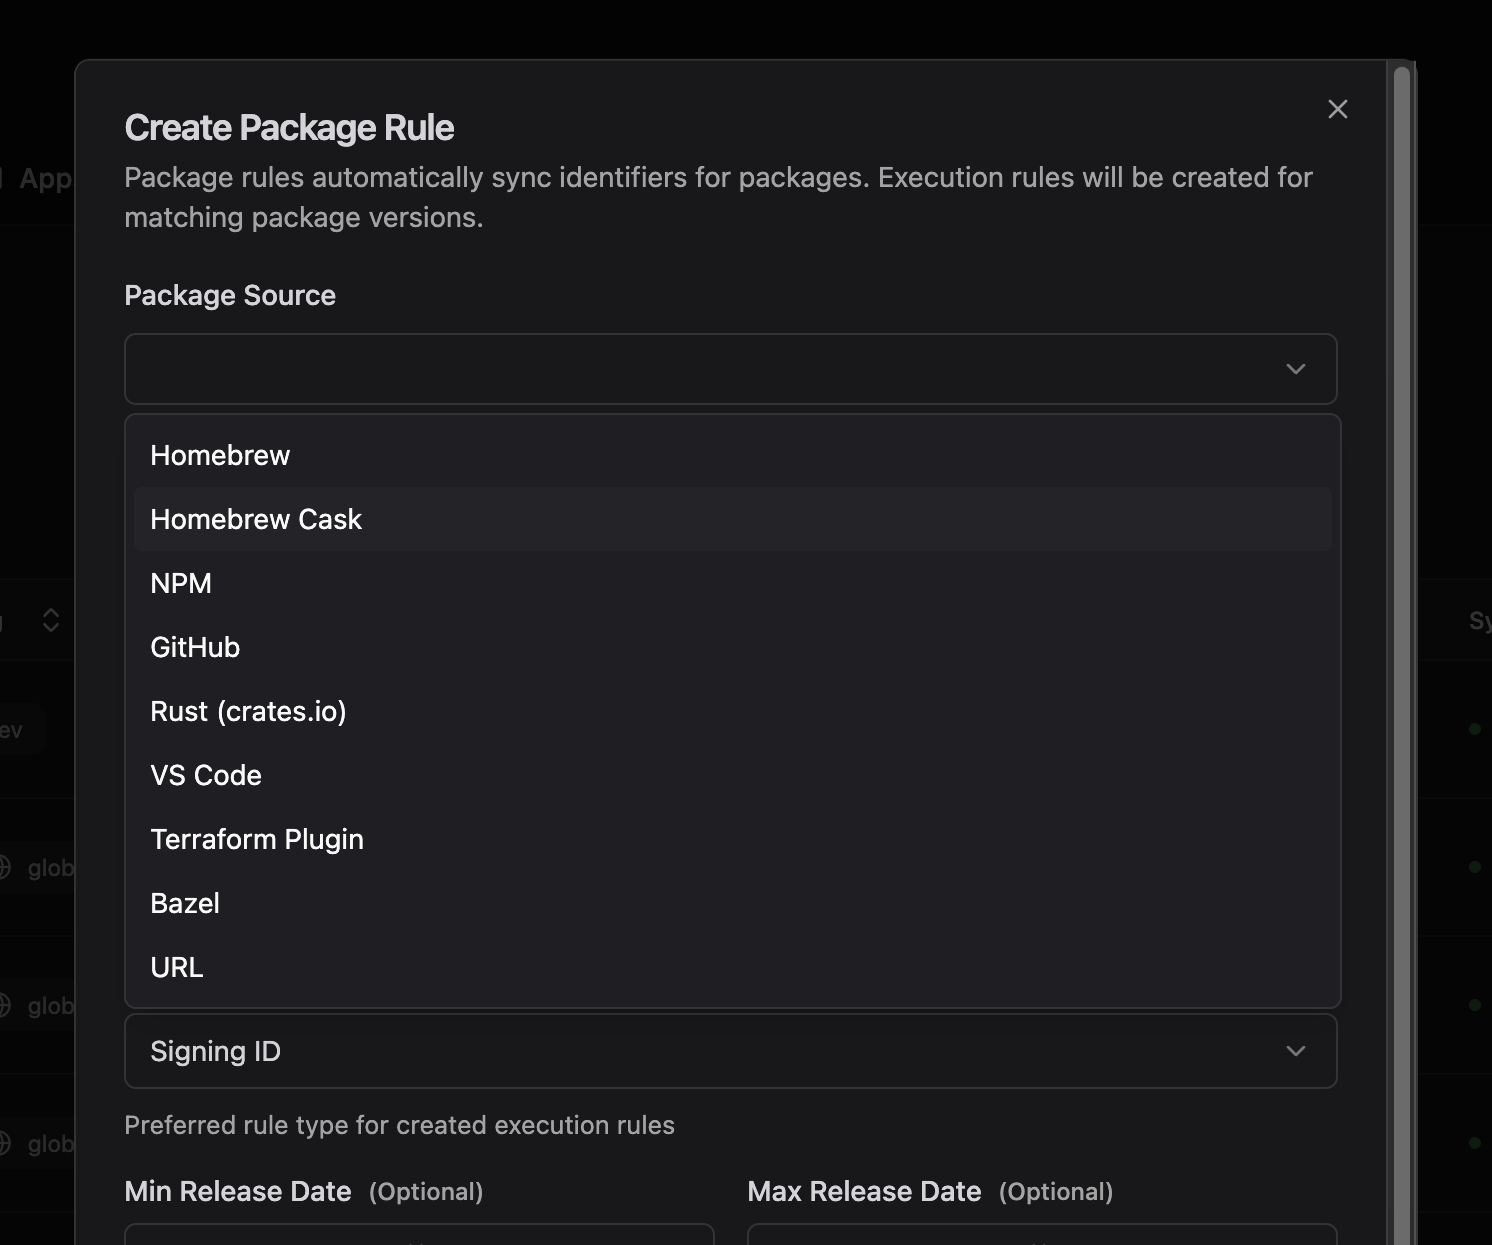
Task: Click the modal scrollbar on the right edge
Action: [1400, 600]
